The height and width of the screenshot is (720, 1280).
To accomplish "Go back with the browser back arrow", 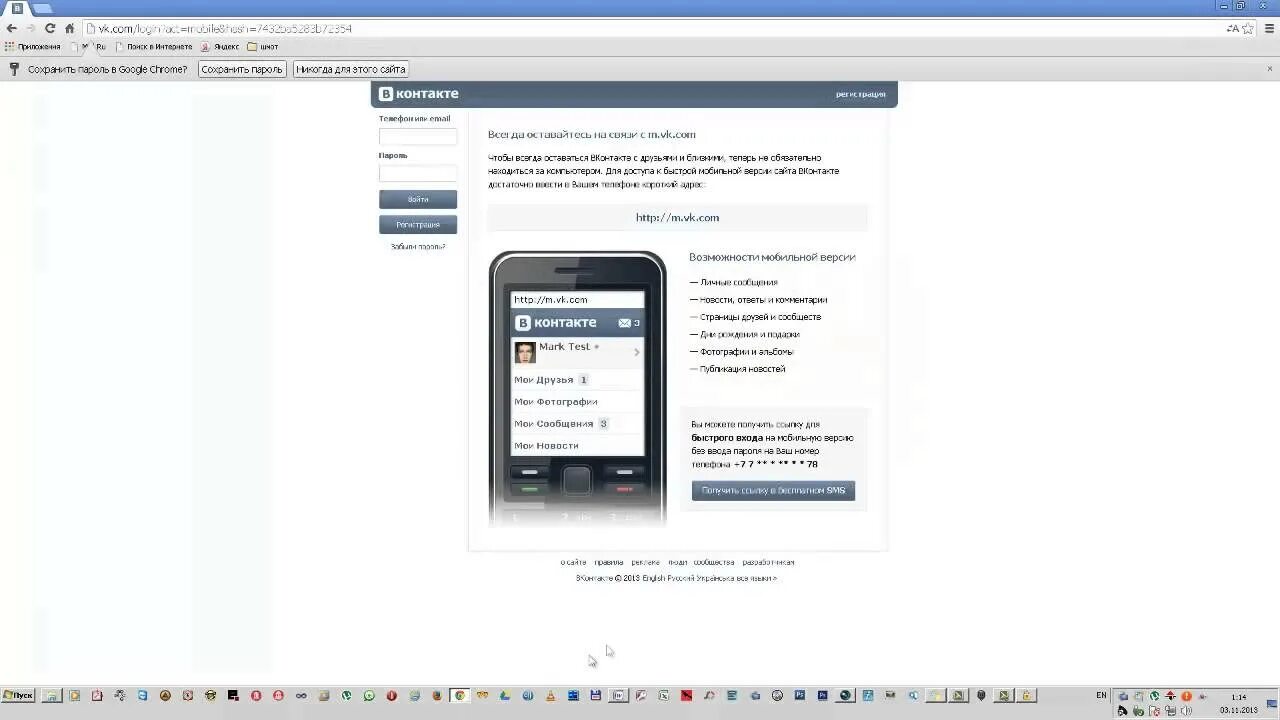I will 11,28.
